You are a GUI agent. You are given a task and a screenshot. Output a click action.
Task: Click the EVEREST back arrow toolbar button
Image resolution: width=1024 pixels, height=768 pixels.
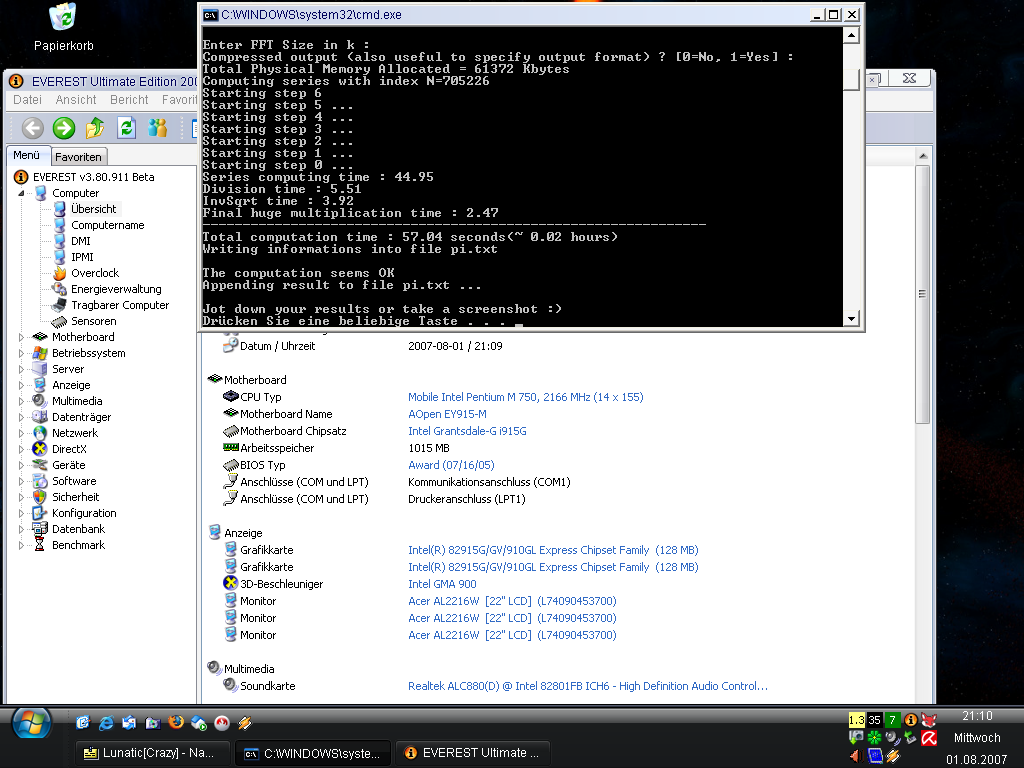(33, 128)
